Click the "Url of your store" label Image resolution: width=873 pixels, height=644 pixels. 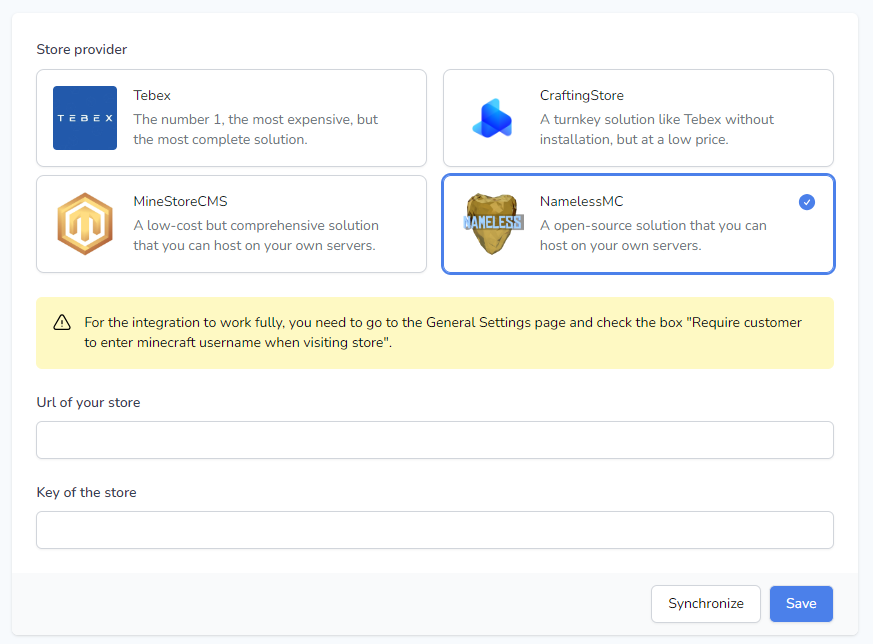89,402
